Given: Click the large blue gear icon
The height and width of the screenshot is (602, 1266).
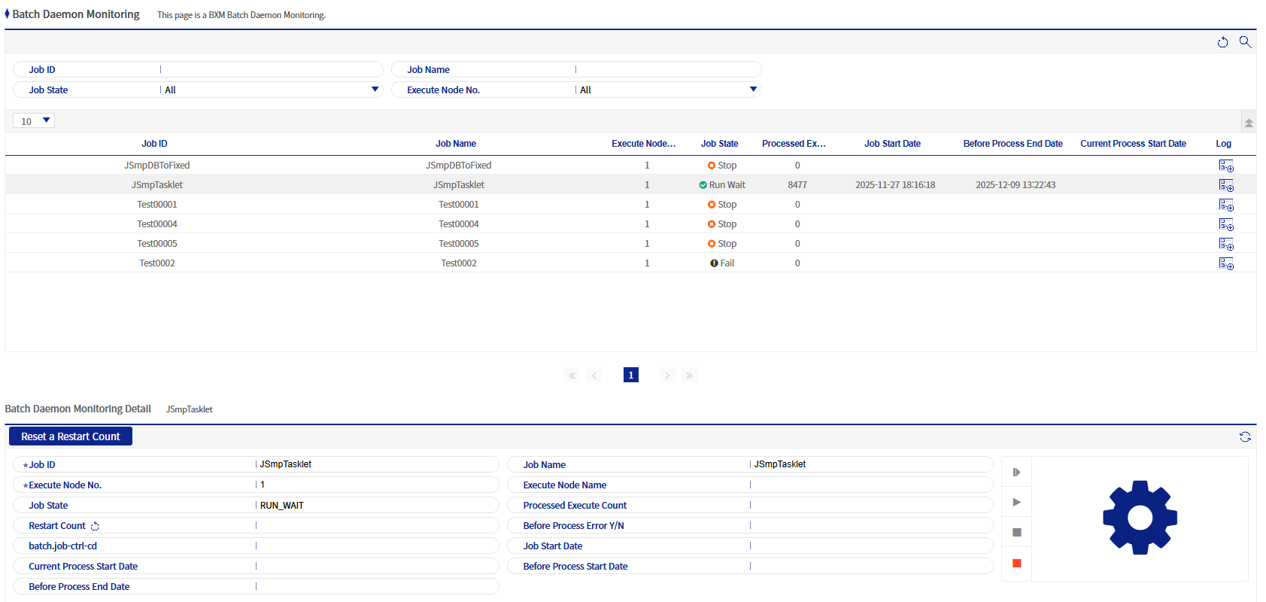Looking at the screenshot, I should pos(1139,518).
